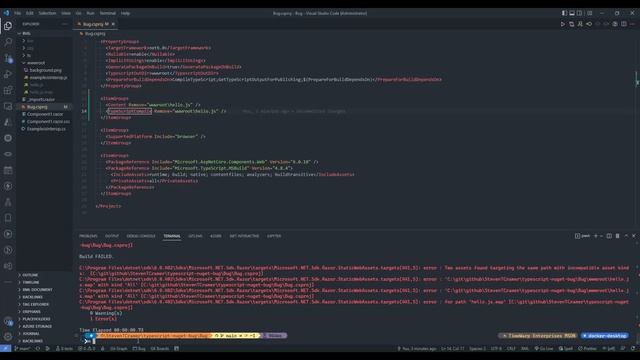The image size is (640, 360).
Task: Open the Extensions view
Action: [x=8, y=90]
